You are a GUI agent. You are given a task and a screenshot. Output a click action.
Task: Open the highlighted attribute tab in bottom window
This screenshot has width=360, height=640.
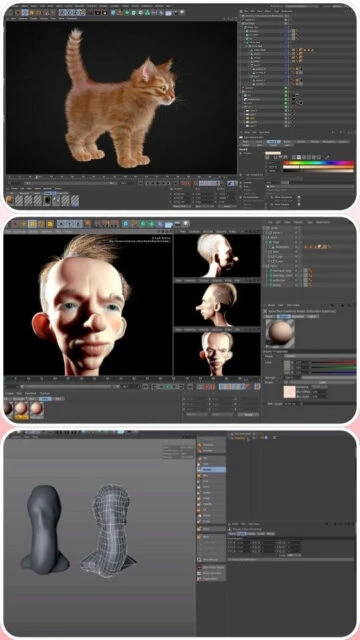tap(242, 533)
